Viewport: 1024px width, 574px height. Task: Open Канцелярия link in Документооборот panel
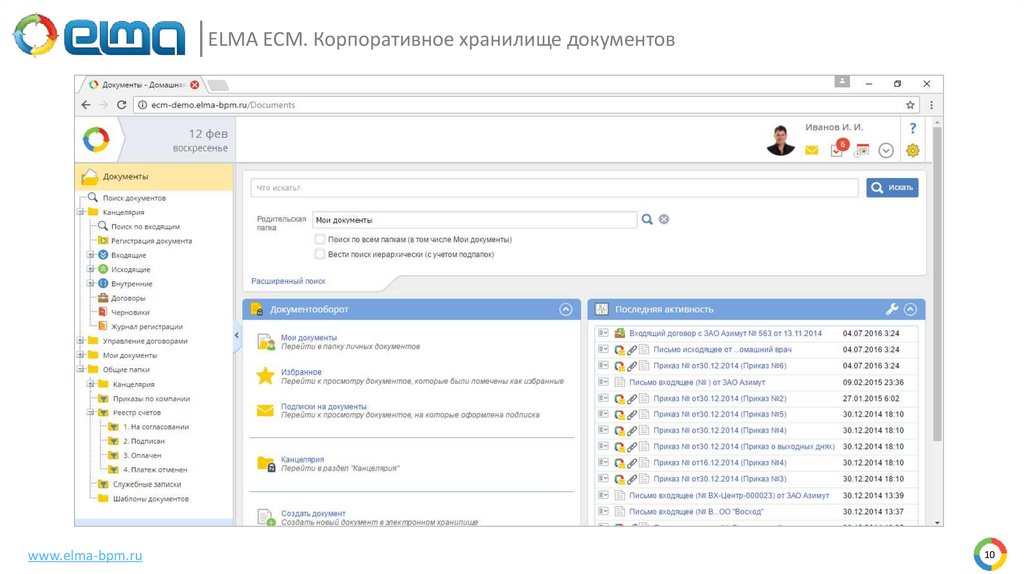pyautogui.click(x=302, y=459)
